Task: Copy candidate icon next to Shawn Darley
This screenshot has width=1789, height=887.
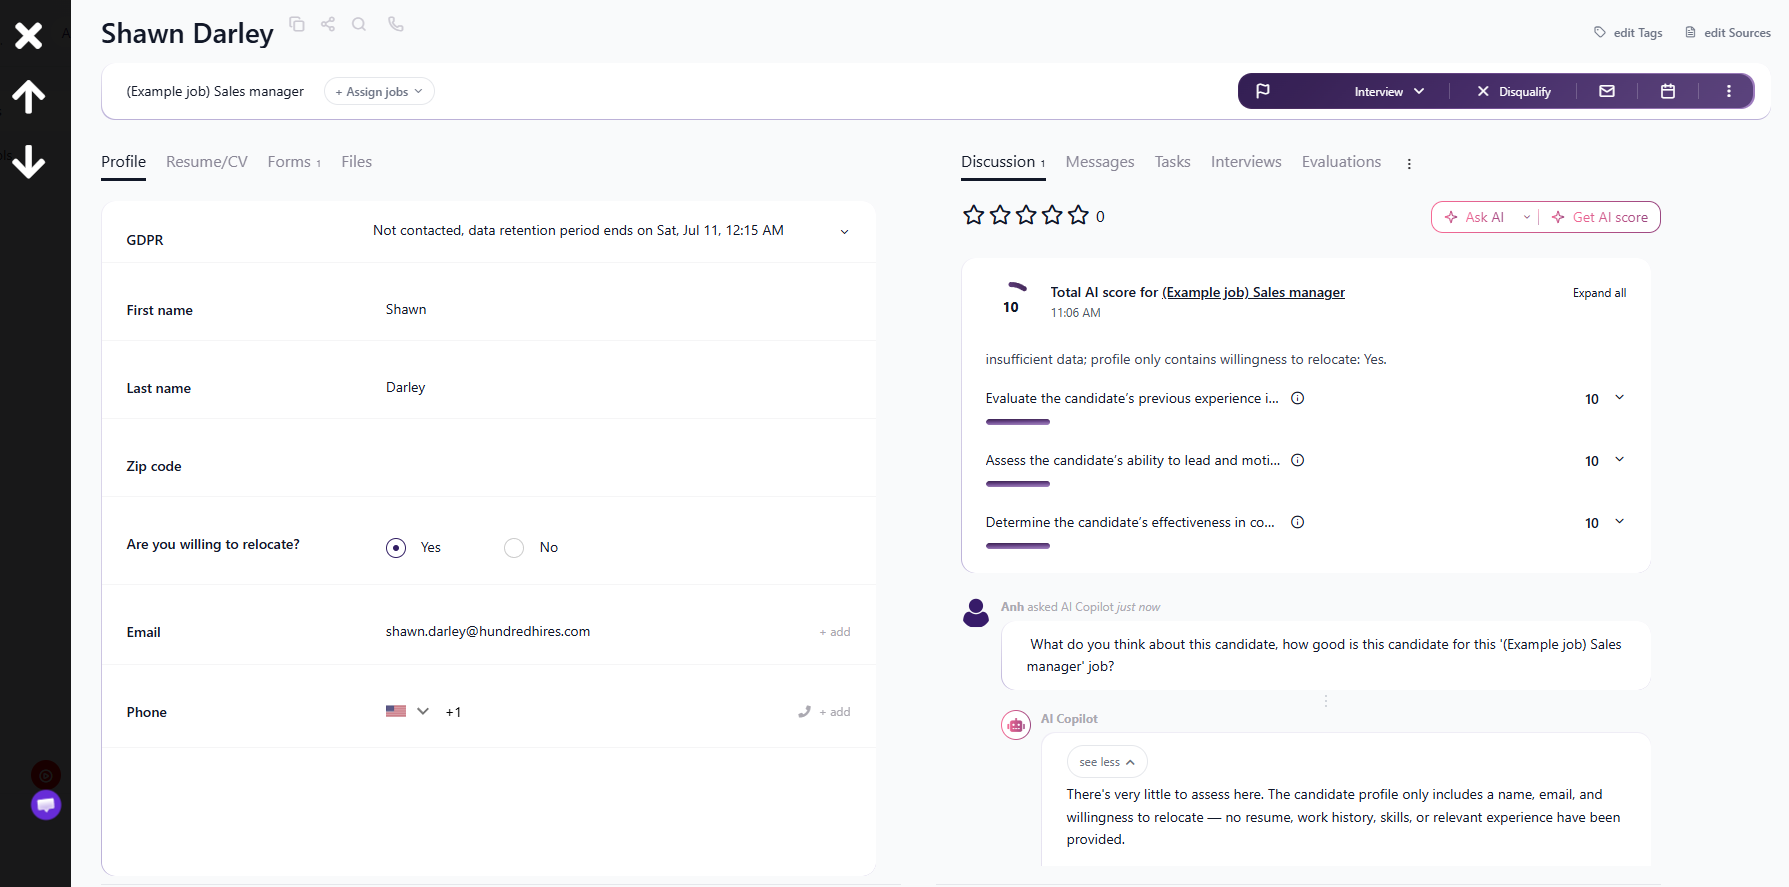Action: click(297, 24)
